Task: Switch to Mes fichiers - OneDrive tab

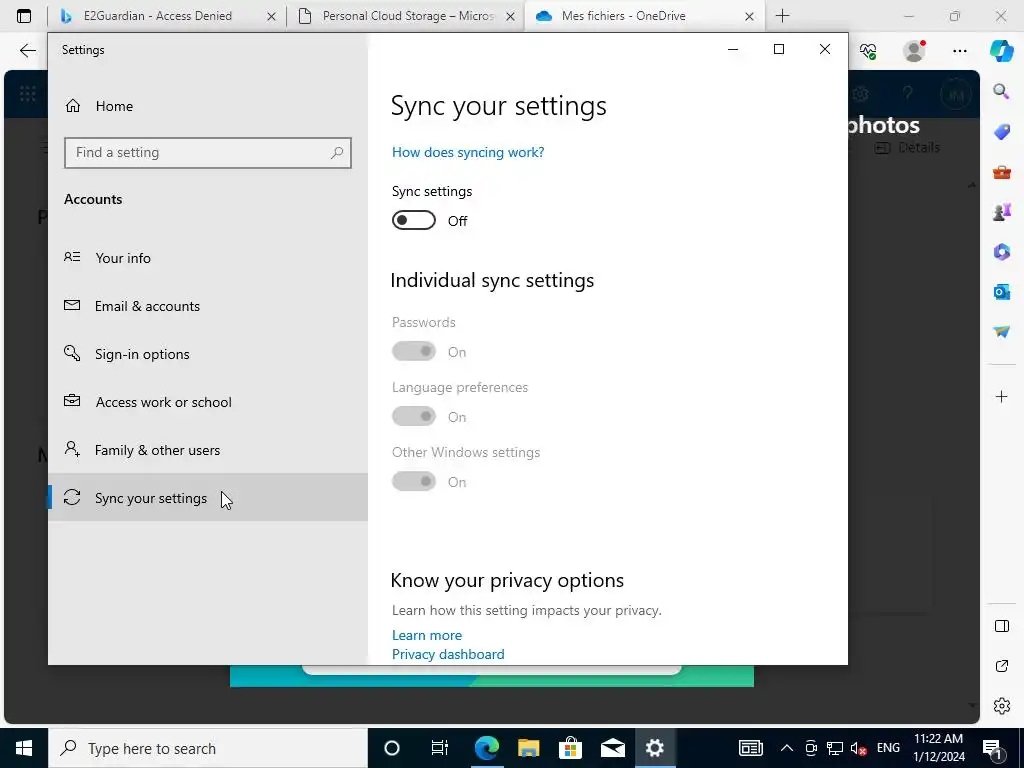Action: point(645,16)
